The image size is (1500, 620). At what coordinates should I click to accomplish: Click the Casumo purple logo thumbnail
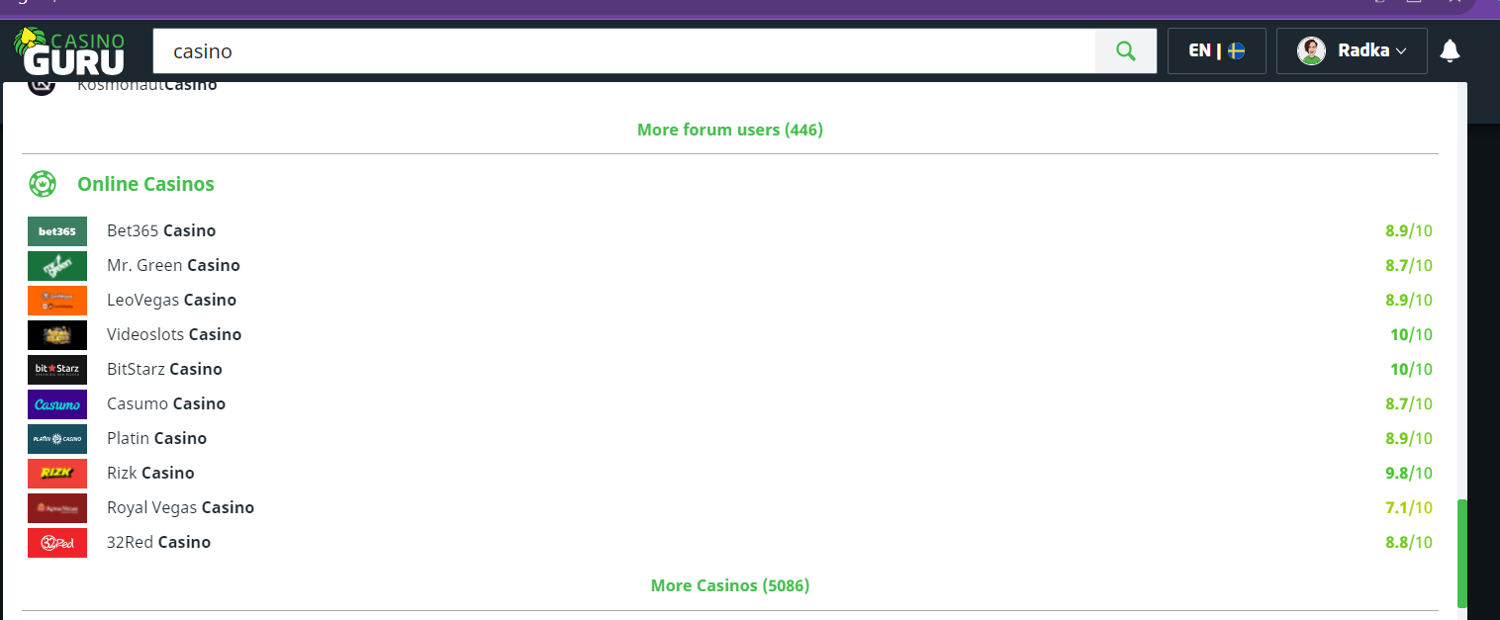(57, 404)
